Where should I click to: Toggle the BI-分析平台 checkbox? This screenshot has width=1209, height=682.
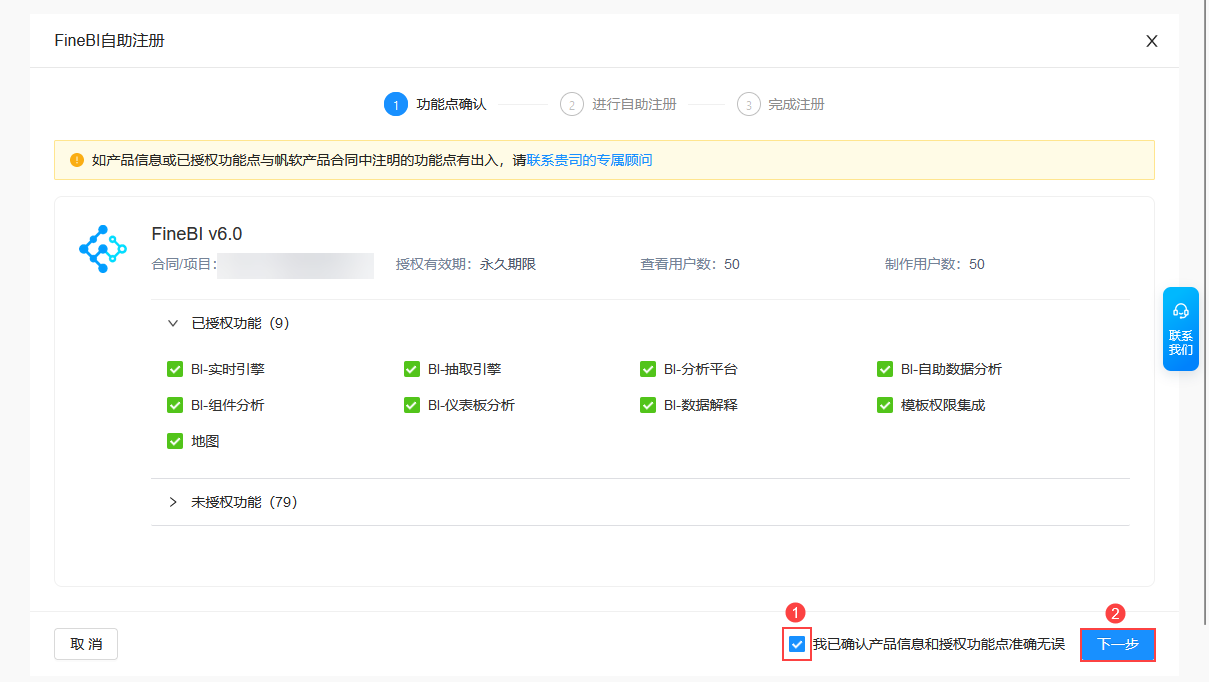click(648, 369)
